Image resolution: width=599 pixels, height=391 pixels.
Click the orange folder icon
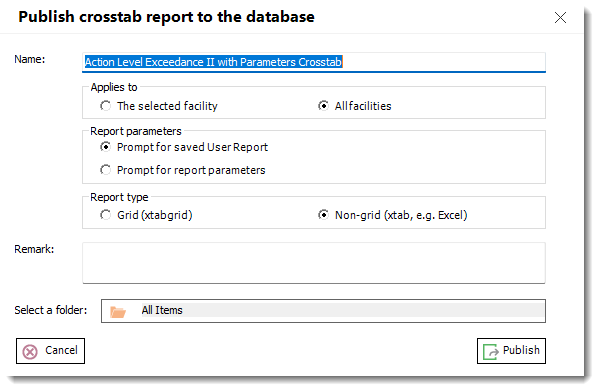click(x=118, y=312)
